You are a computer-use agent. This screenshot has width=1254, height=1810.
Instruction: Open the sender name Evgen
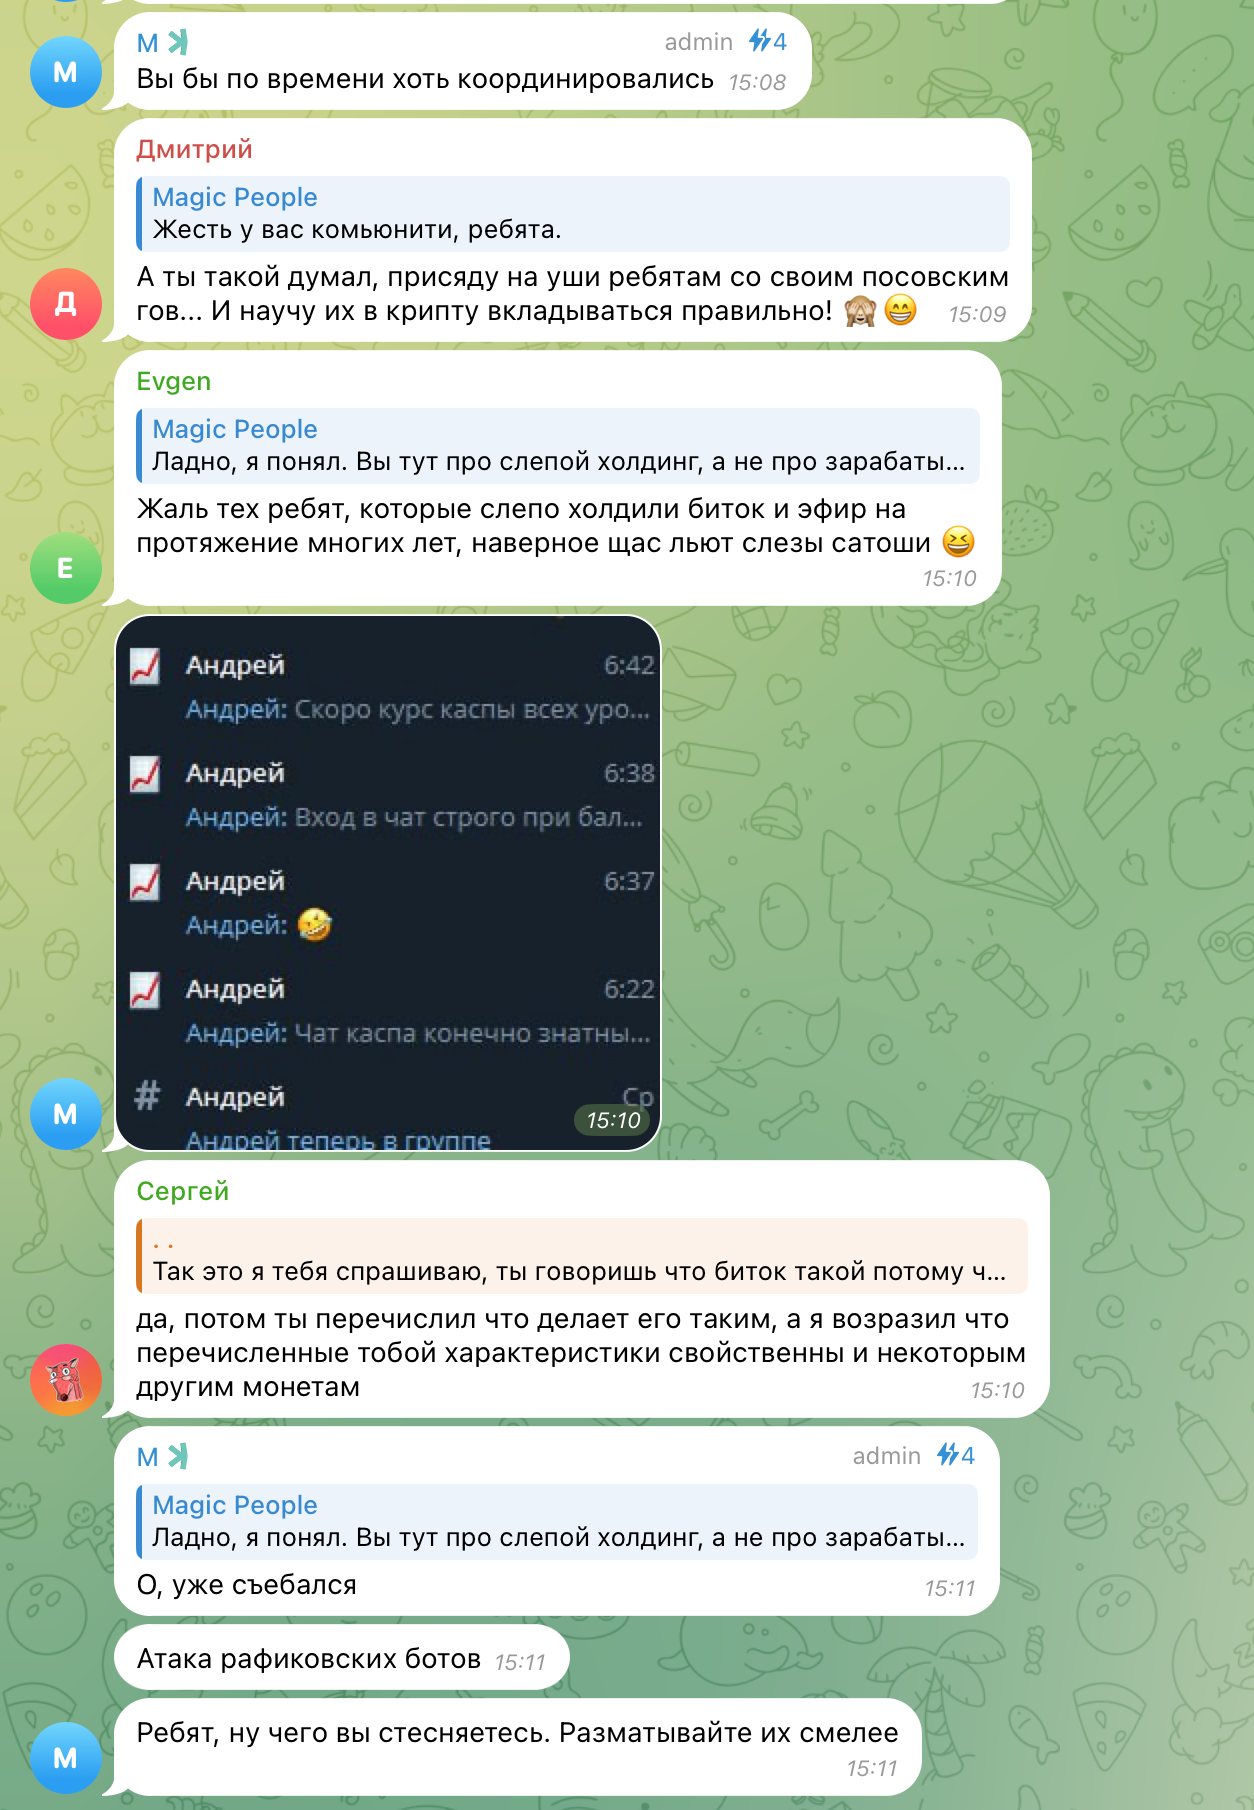174,382
